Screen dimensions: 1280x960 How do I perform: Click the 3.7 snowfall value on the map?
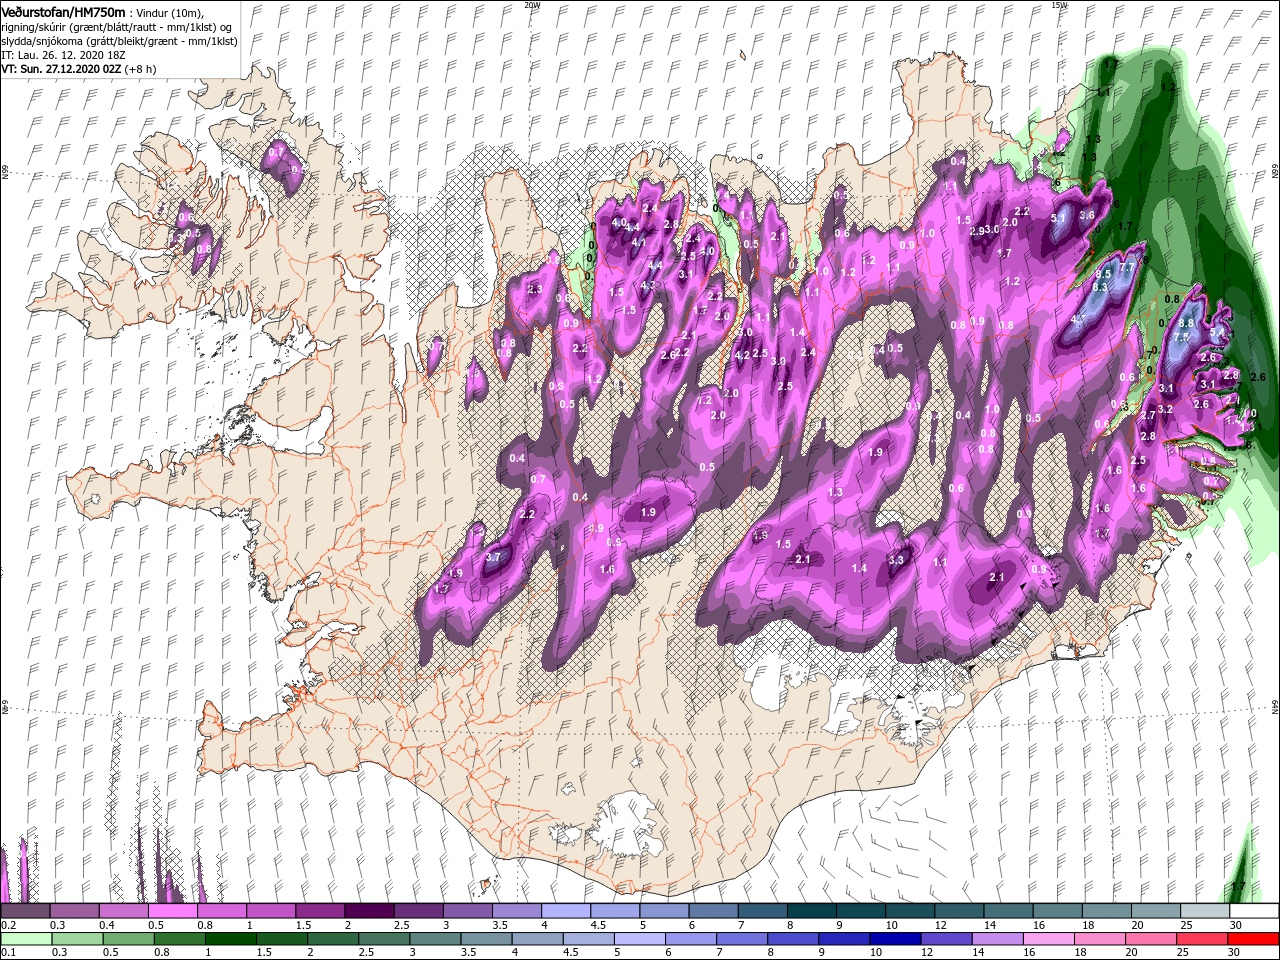(x=492, y=557)
